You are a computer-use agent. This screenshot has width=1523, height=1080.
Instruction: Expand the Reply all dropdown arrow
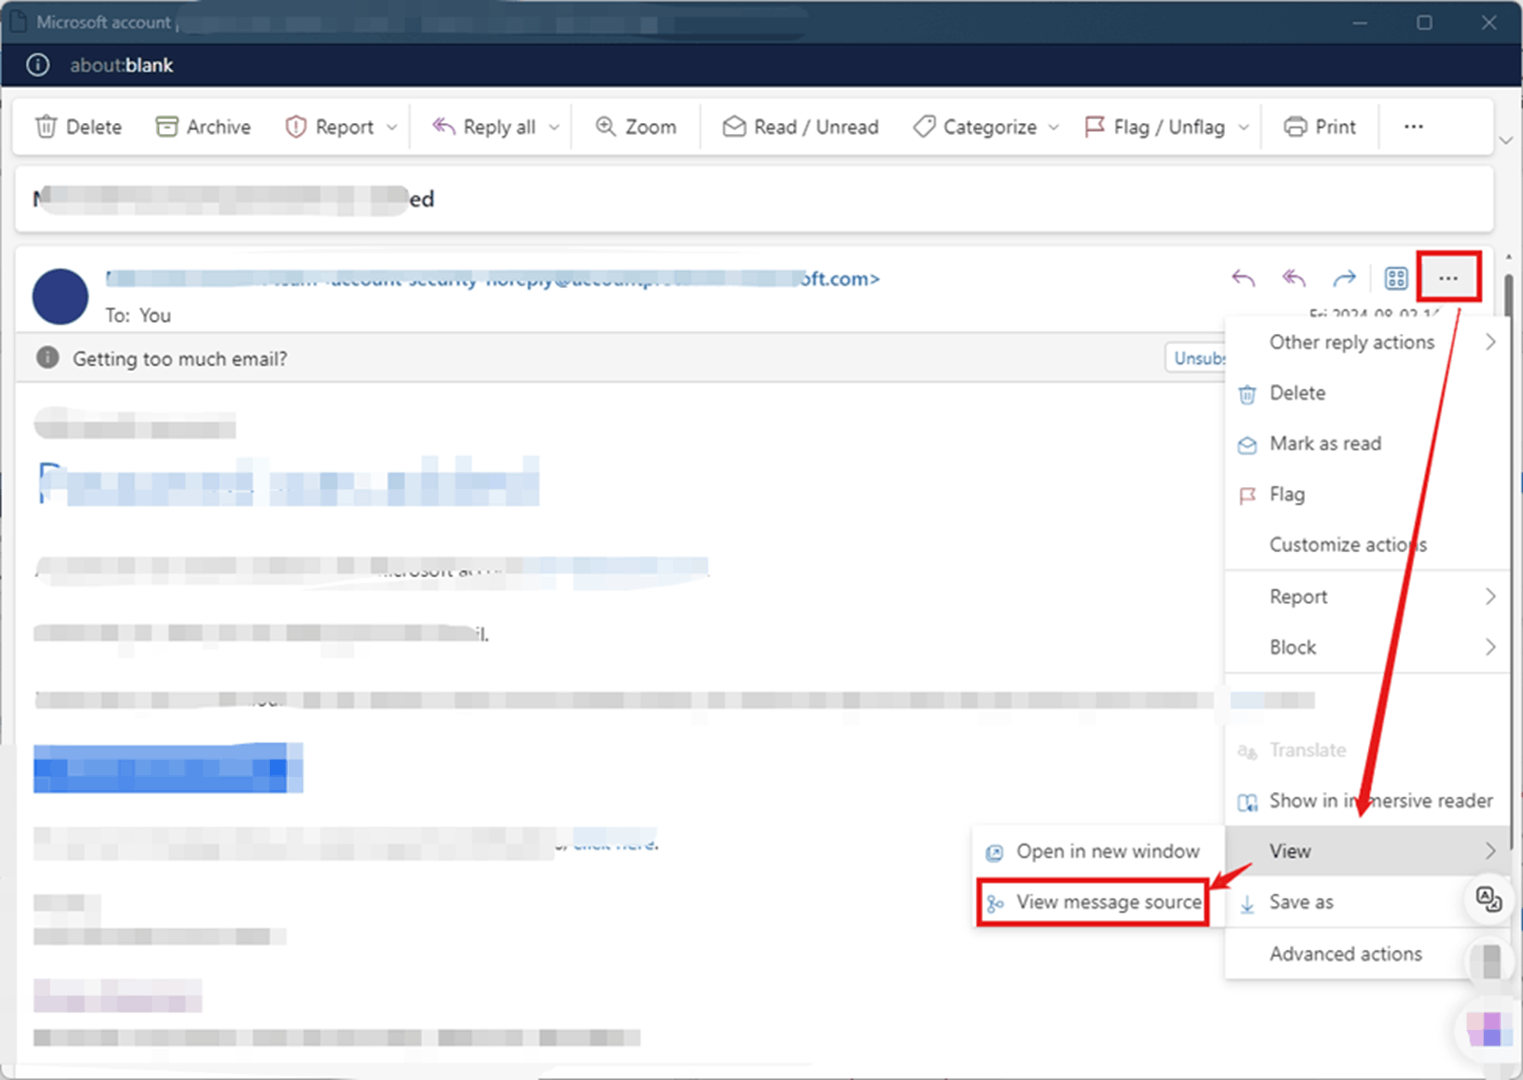[x=554, y=127]
